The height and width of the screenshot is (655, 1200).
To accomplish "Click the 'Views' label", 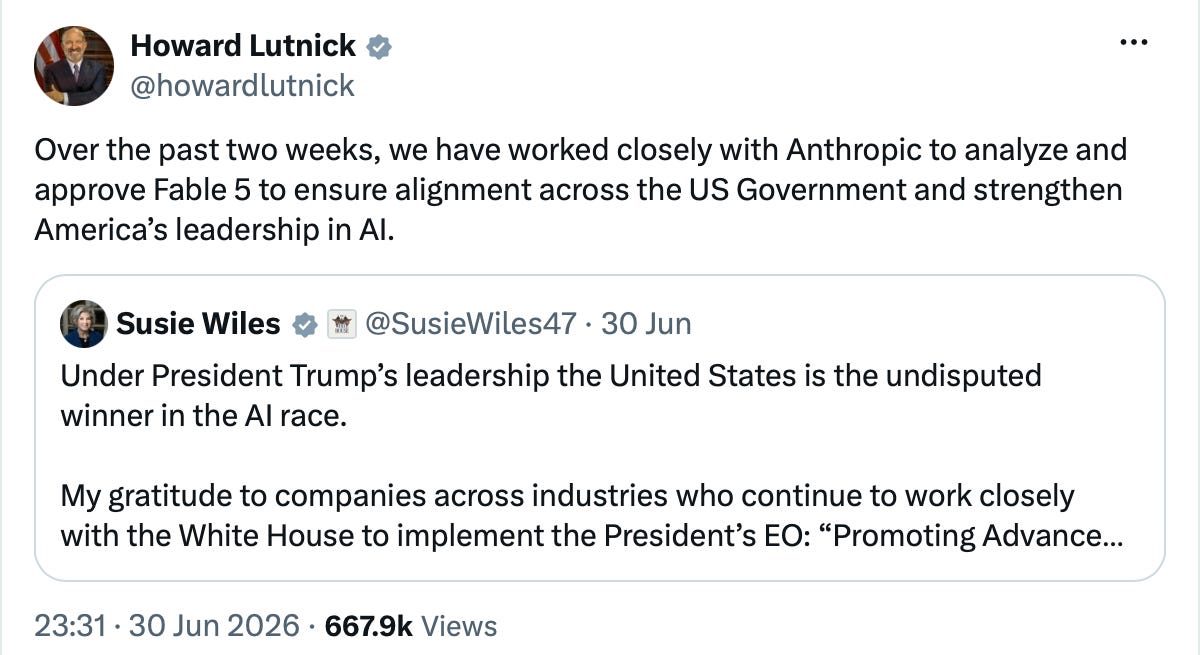I will (459, 626).
